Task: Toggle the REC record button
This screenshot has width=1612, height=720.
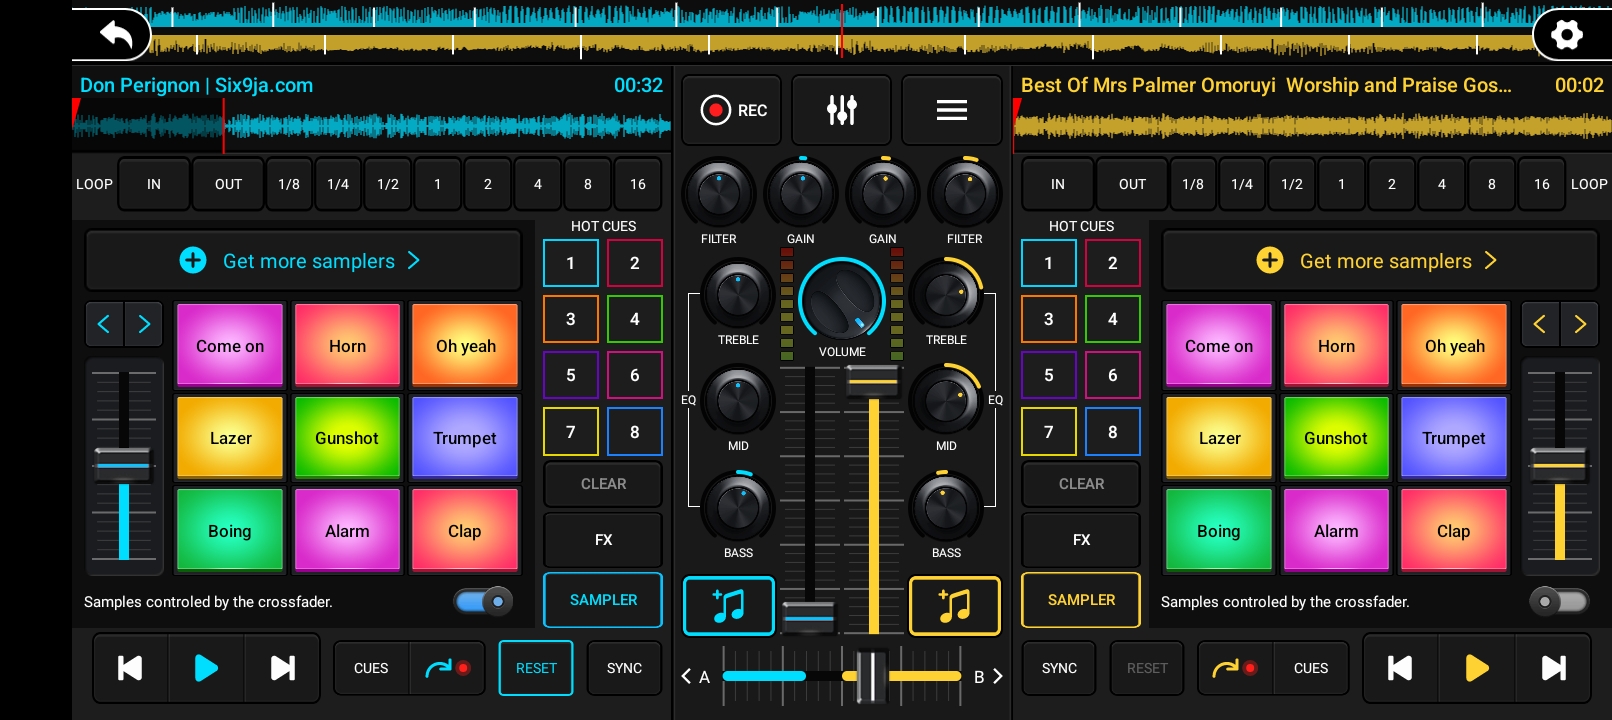Action: [x=732, y=110]
